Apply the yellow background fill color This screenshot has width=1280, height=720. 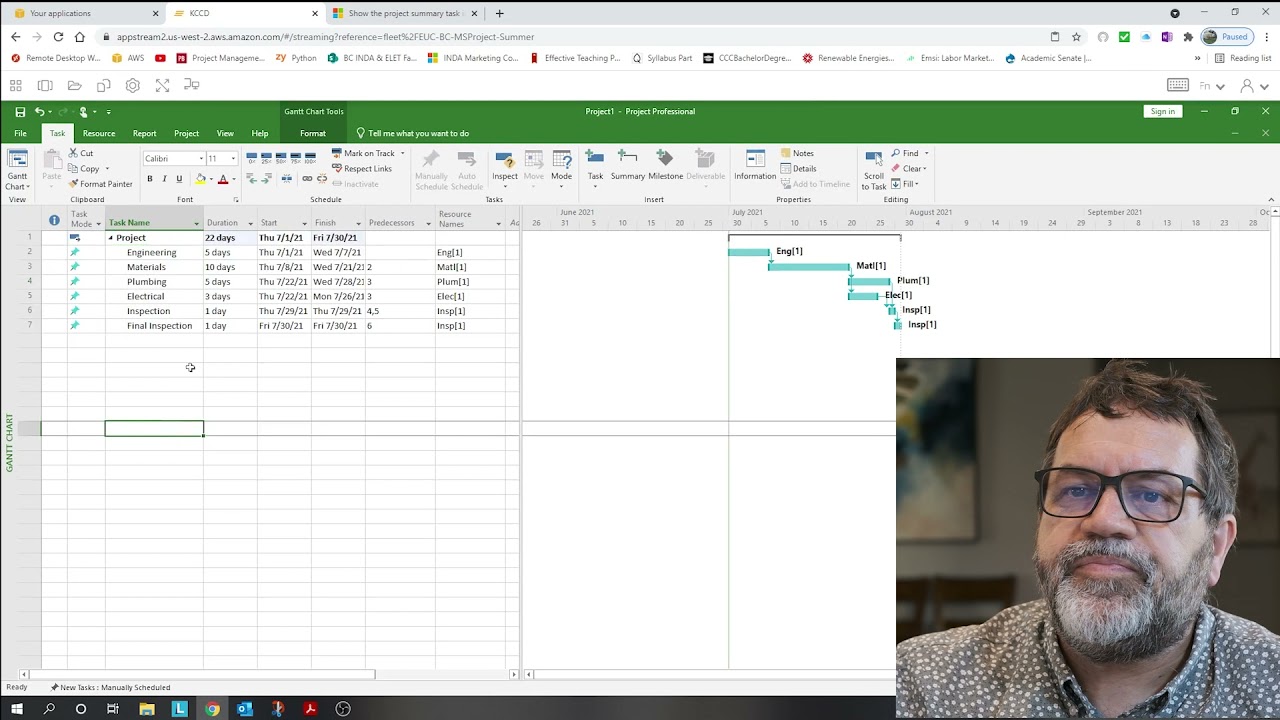(x=201, y=179)
